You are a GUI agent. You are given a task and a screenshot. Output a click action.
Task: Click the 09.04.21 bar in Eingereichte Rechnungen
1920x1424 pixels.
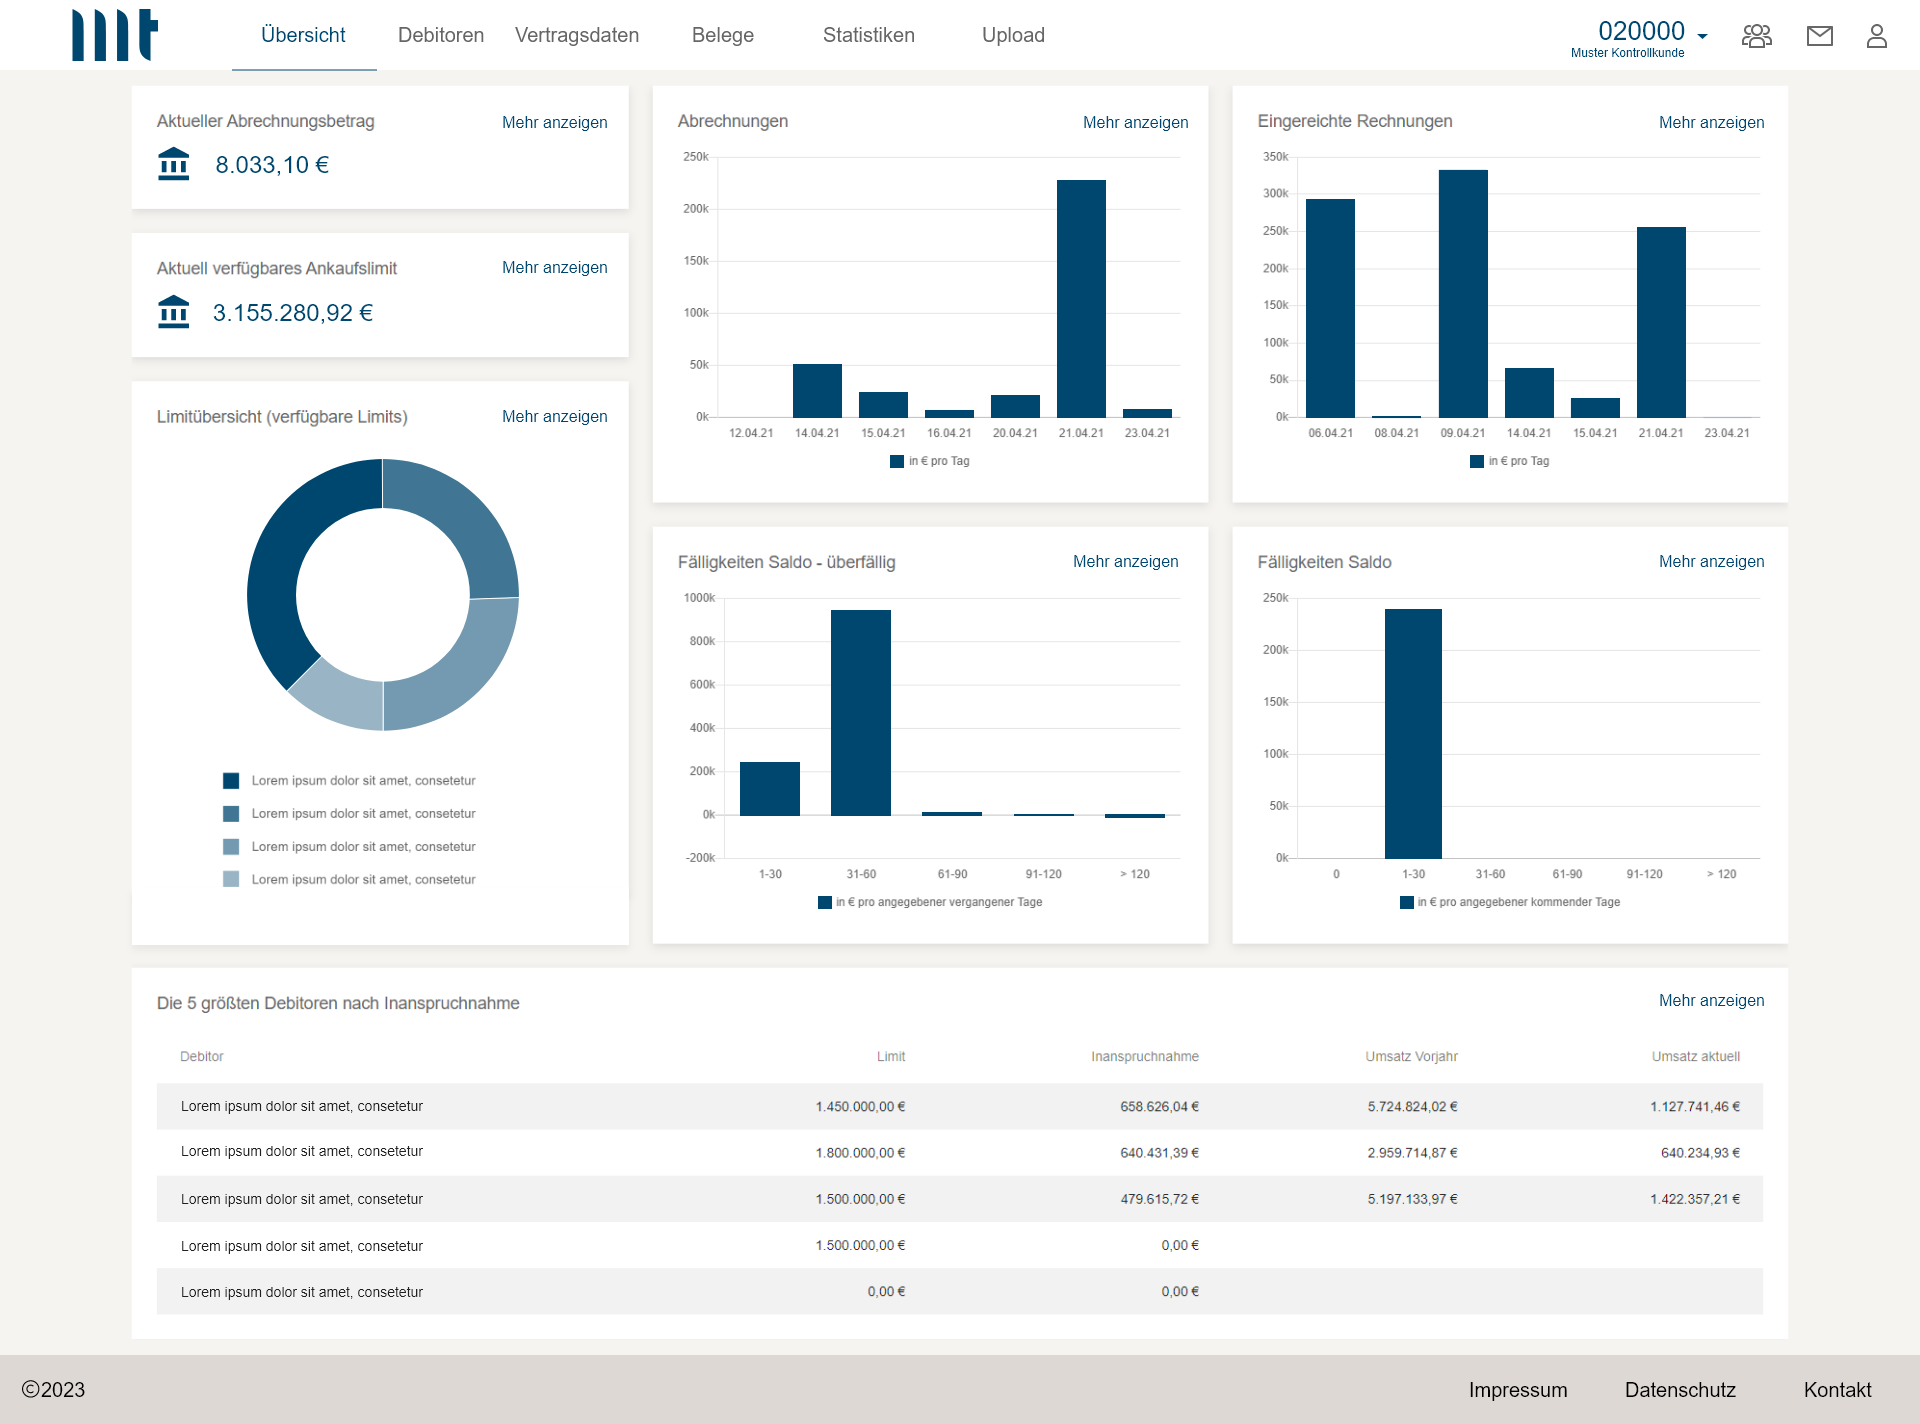pyautogui.click(x=1463, y=293)
